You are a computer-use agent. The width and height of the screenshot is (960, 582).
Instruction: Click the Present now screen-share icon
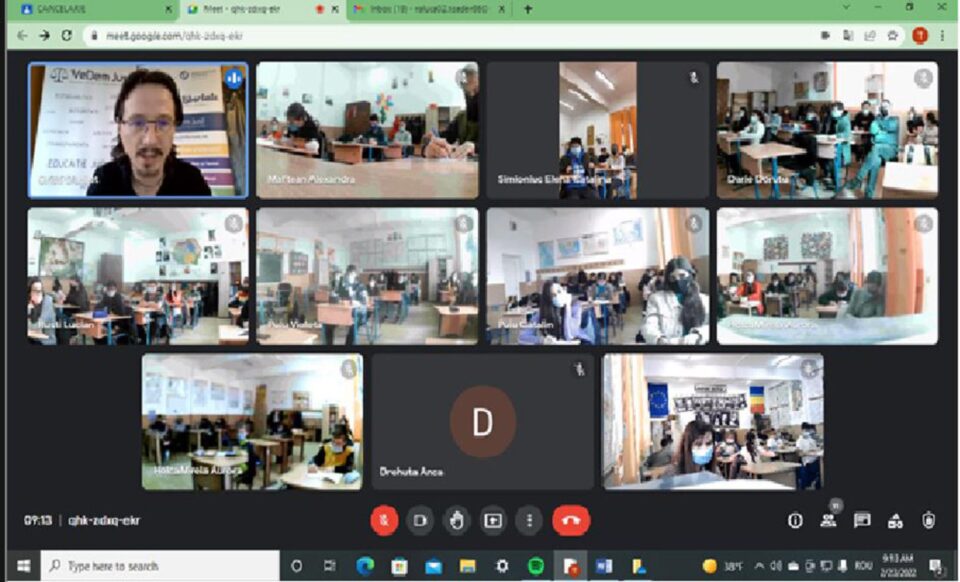click(x=493, y=520)
